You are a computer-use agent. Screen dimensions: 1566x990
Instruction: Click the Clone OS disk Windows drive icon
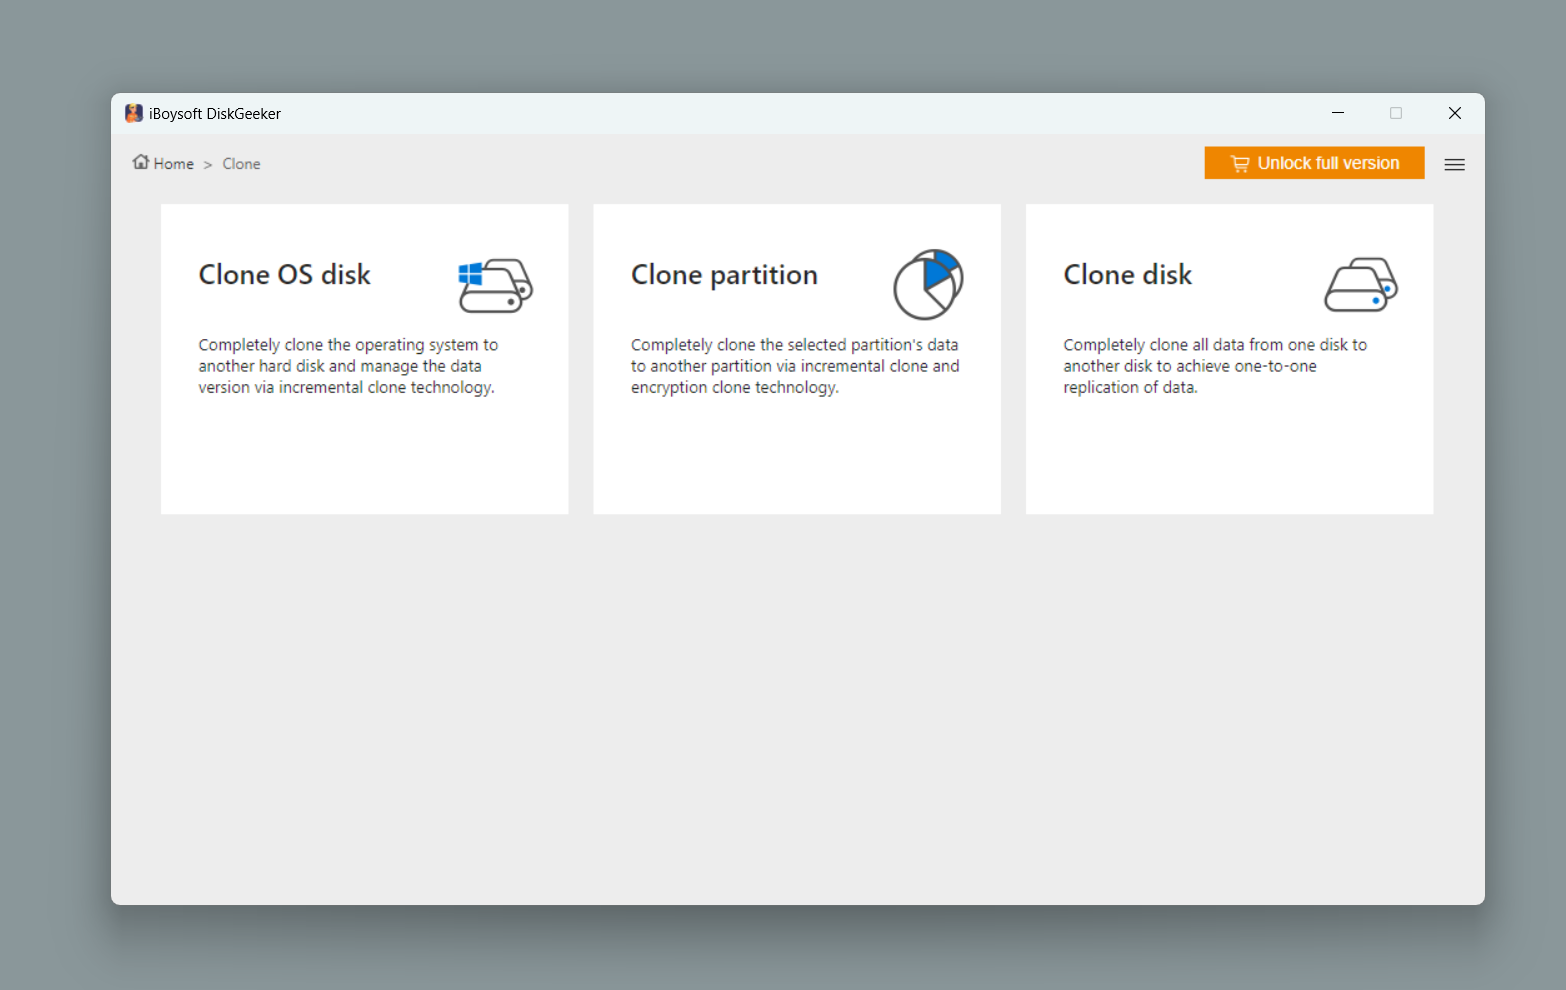pos(495,285)
